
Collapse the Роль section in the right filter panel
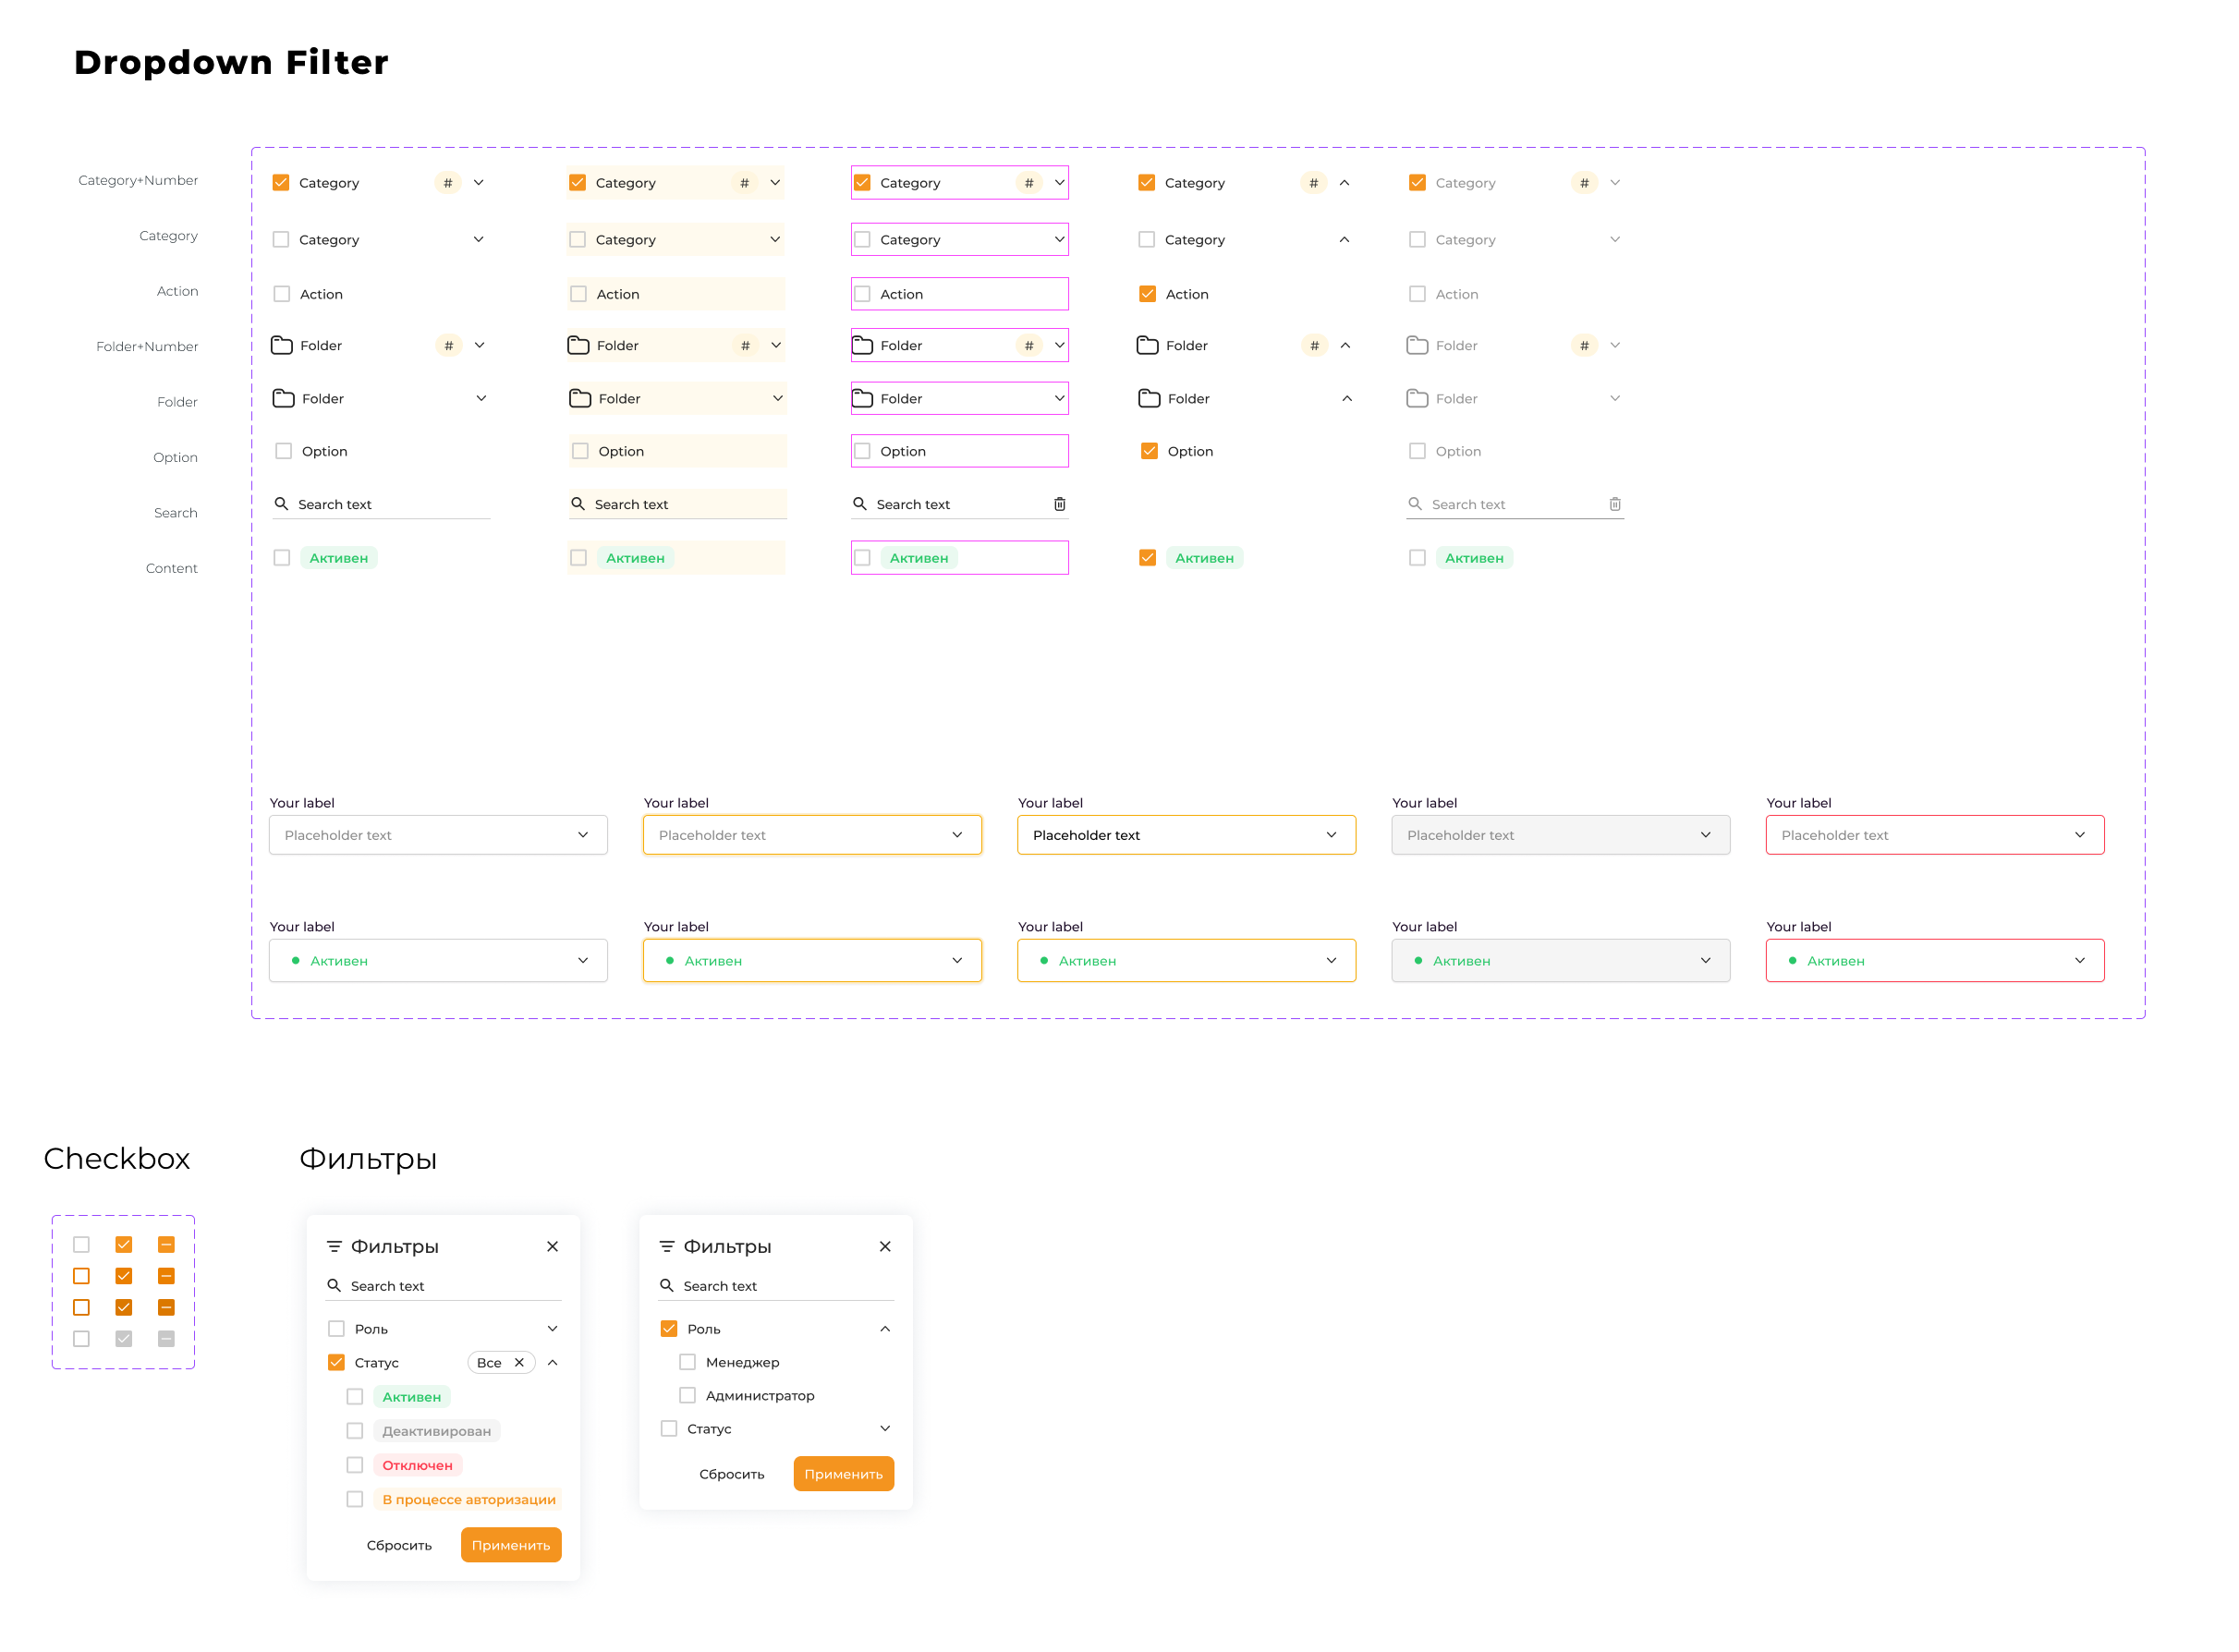tap(884, 1328)
